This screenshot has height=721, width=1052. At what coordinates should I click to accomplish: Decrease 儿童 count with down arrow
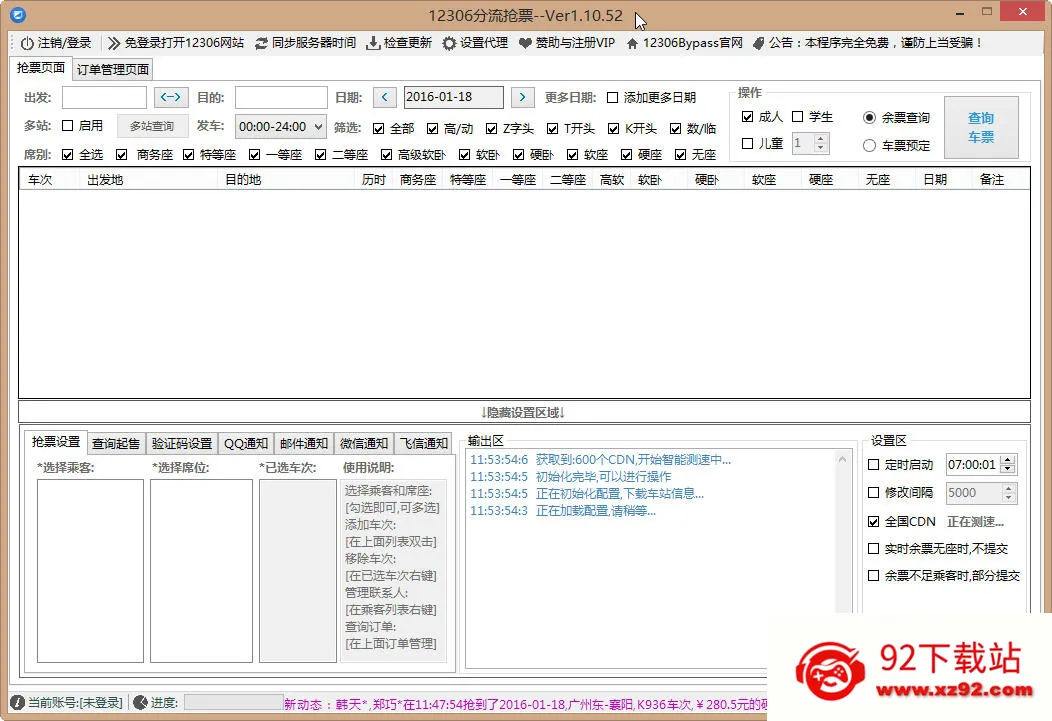pyautogui.click(x=820, y=148)
